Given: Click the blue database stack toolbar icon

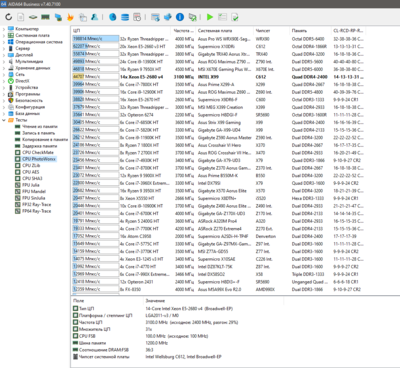Looking at the screenshot, I should click(x=125, y=17).
